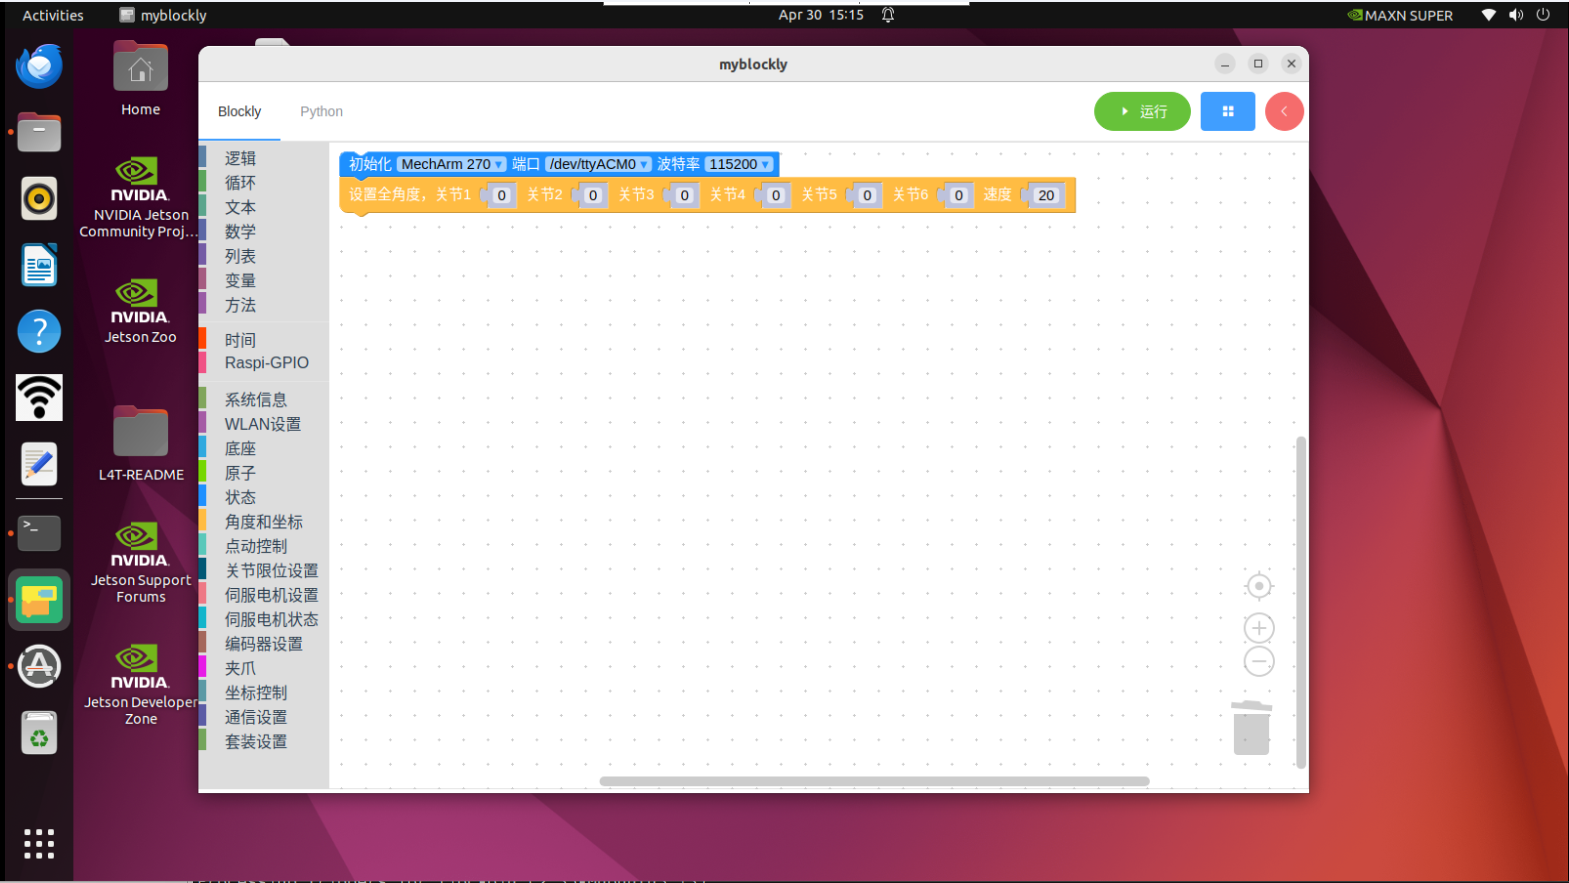The image size is (1569, 883).
Task: Click the 速度 value field showing 20
Action: [x=1046, y=195]
